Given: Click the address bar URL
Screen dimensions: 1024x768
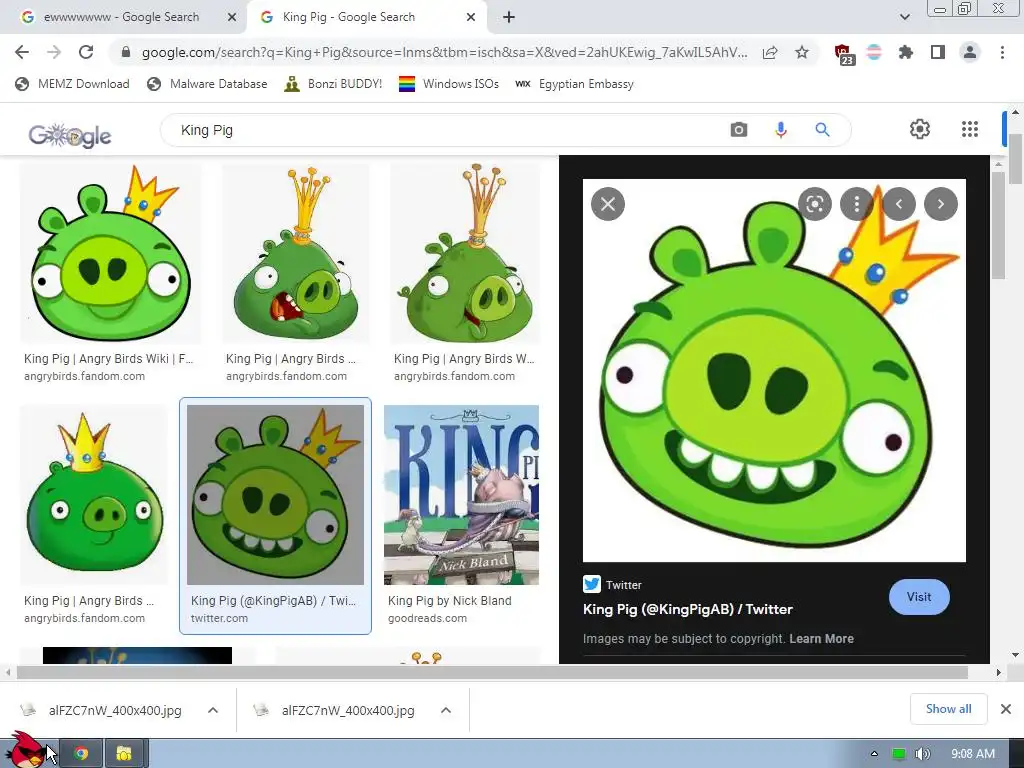Looking at the screenshot, I should pyautogui.click(x=444, y=52).
